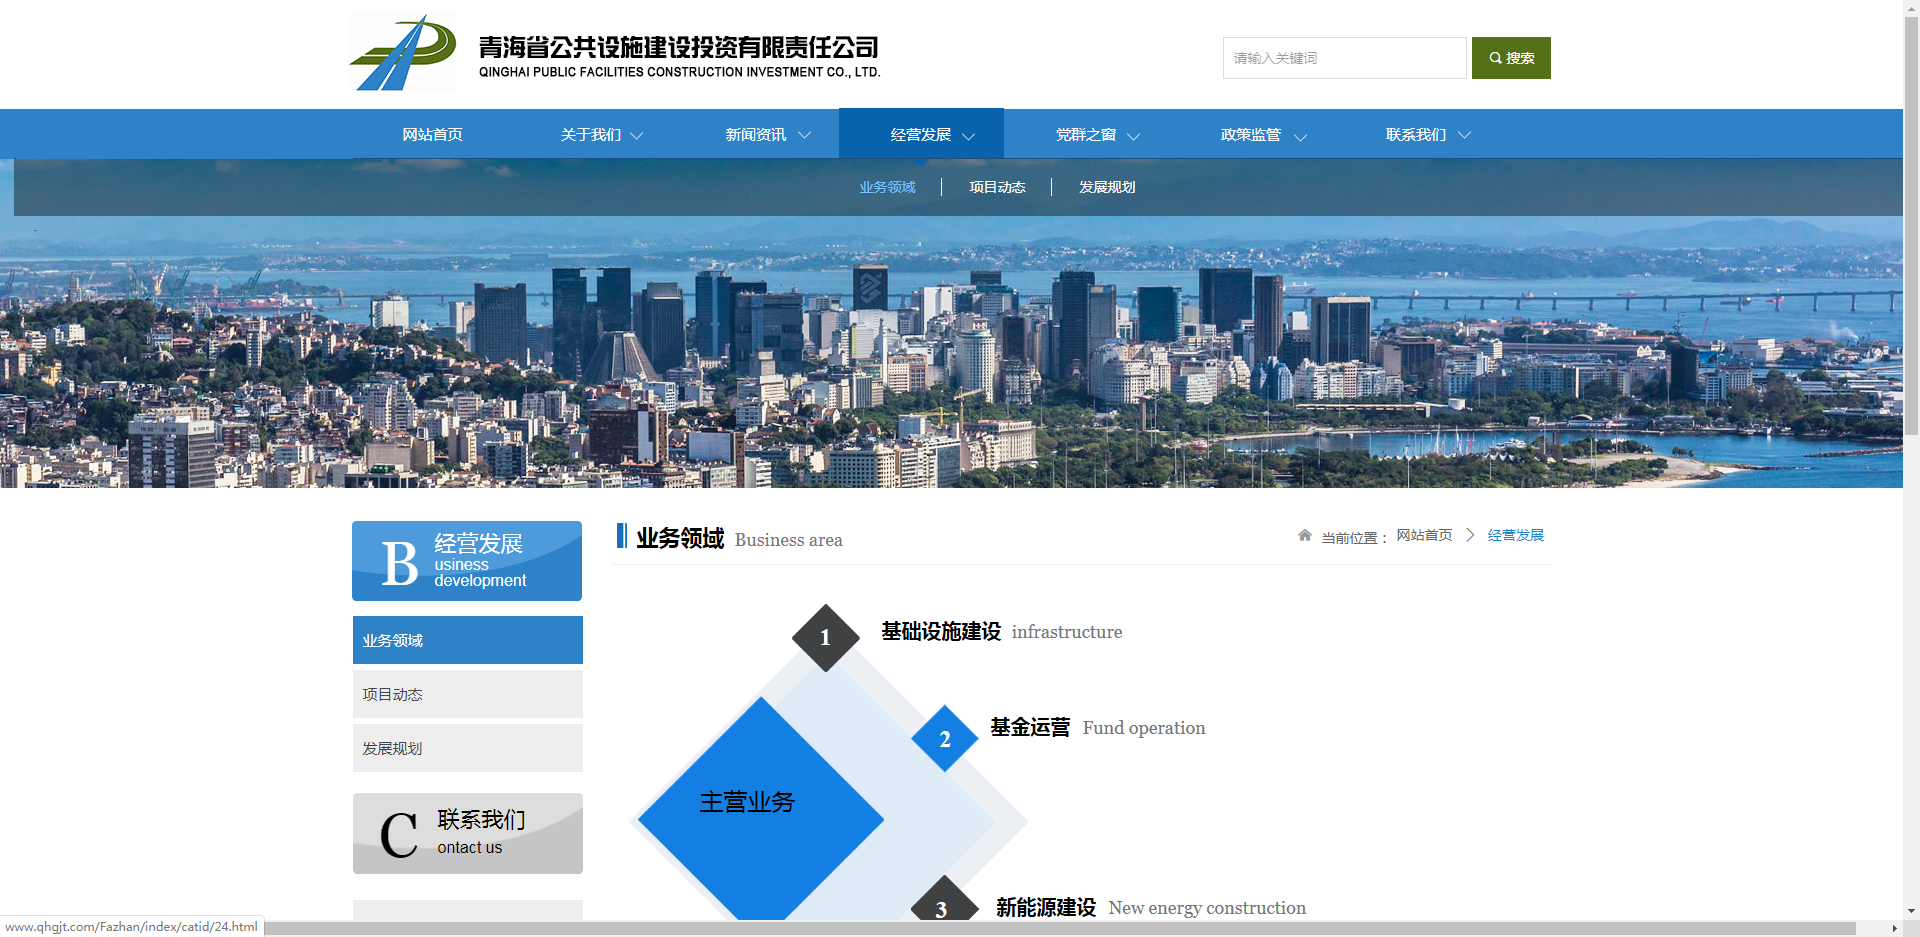Click the horizontal scrollbar thumb

[x=1060, y=929]
